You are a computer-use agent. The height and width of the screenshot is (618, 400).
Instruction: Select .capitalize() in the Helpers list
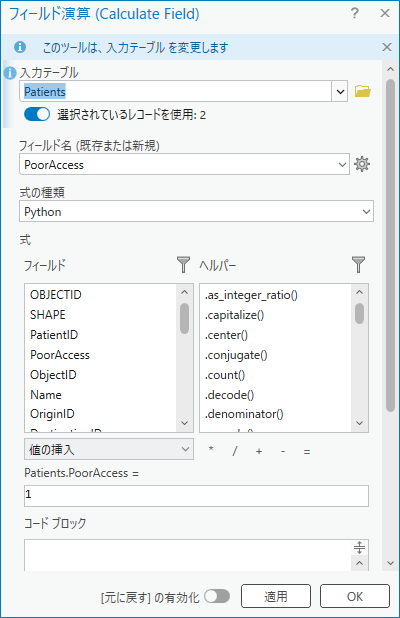pos(234,315)
